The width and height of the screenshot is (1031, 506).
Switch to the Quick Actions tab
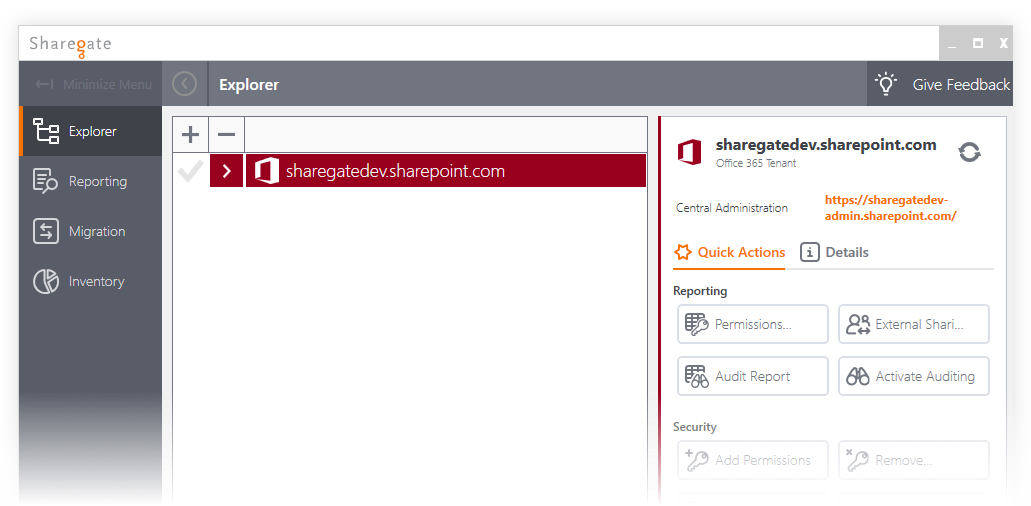click(x=729, y=252)
